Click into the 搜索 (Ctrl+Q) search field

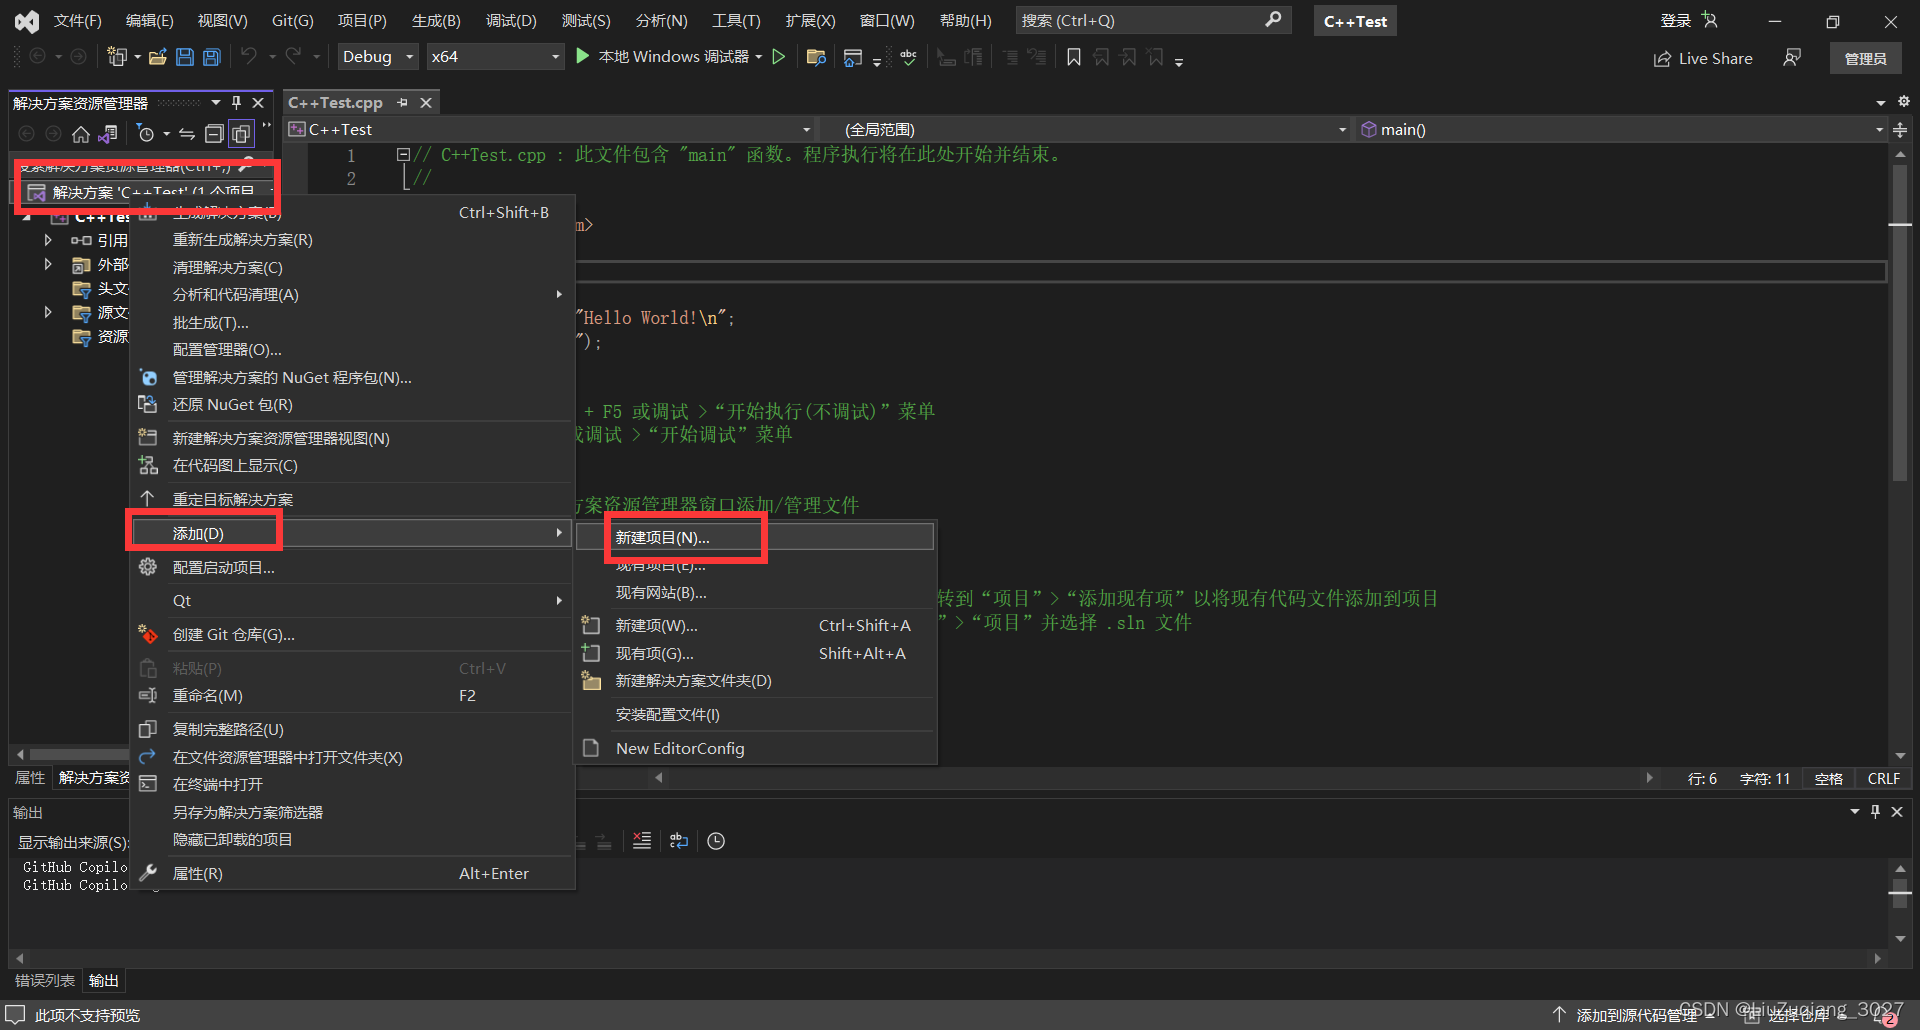point(1153,20)
